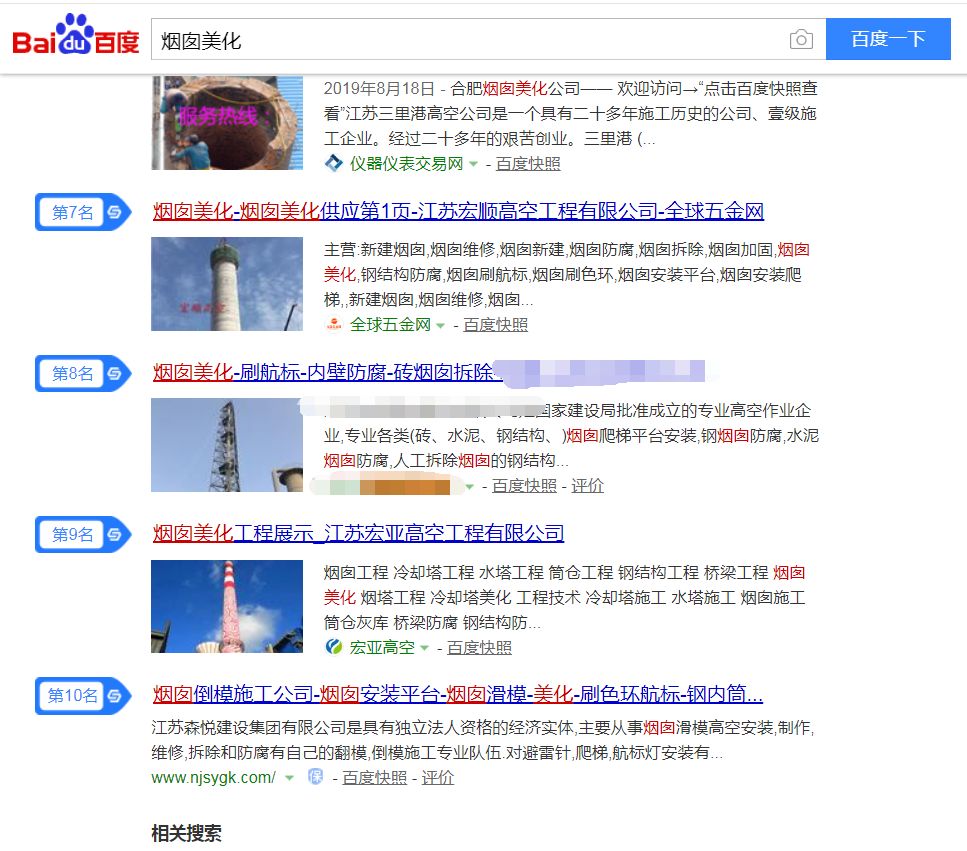The height and width of the screenshot is (851, 967).
Task: Expand dropdown arrow next to 宏亚高空
Action: (424, 648)
